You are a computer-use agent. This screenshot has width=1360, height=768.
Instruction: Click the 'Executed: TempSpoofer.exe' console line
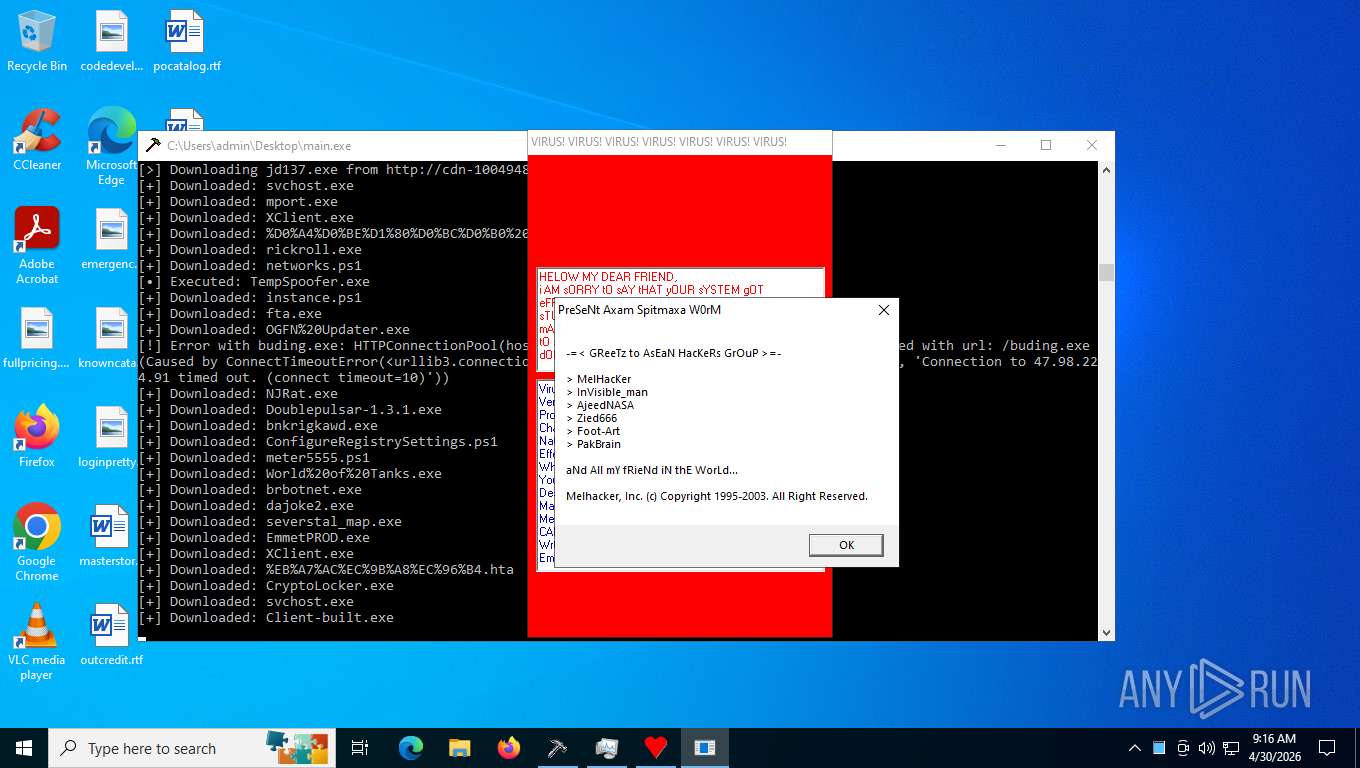(255, 281)
